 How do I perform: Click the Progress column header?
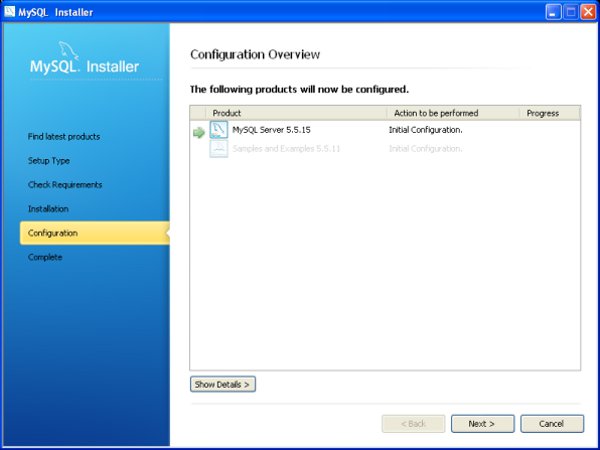[549, 113]
